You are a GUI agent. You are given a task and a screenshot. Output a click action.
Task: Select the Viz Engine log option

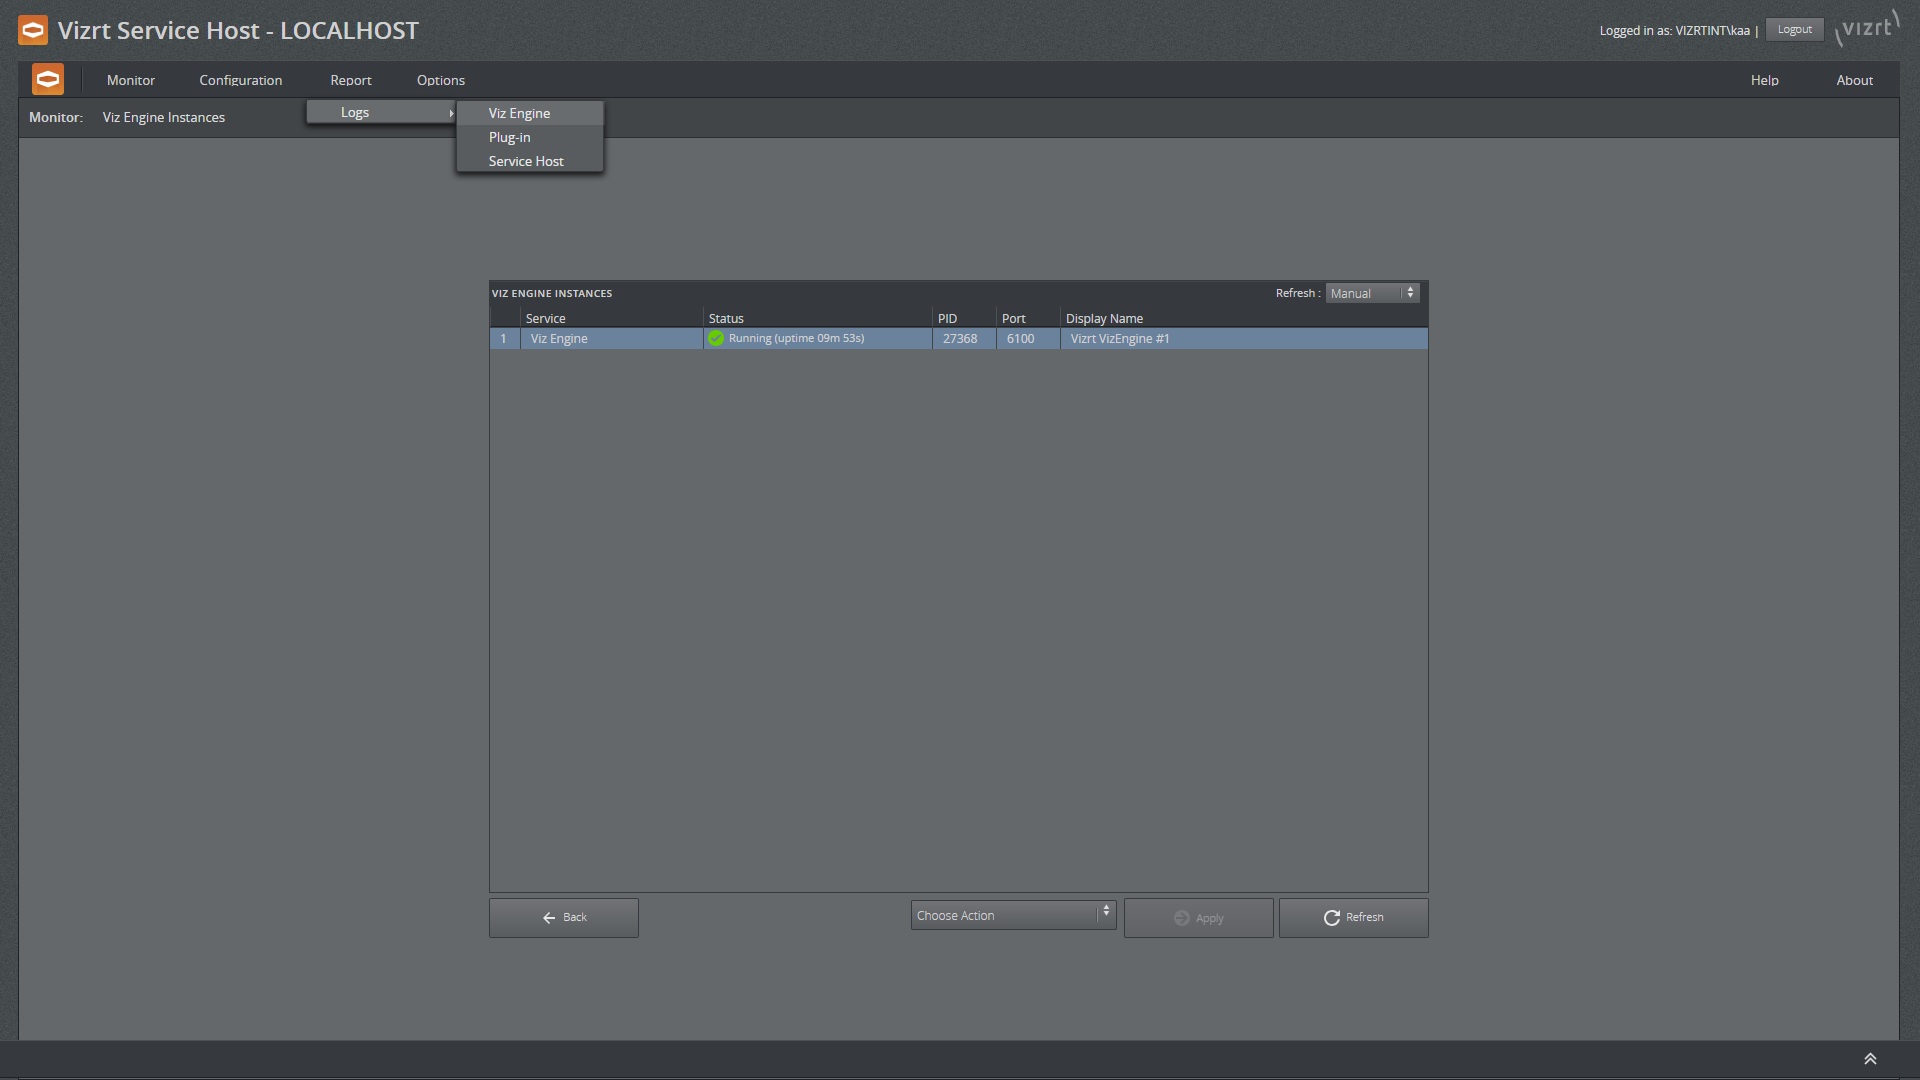tap(520, 112)
